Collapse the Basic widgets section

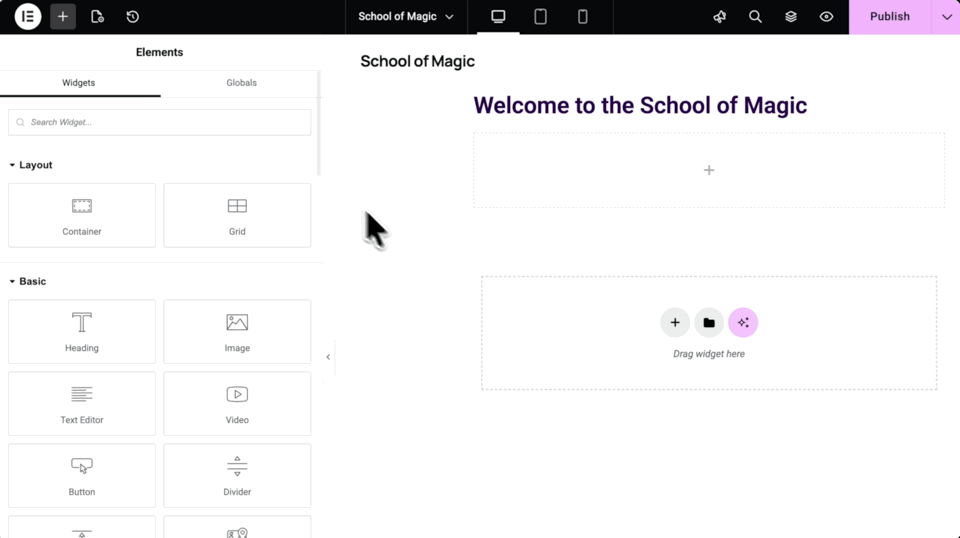point(27,281)
